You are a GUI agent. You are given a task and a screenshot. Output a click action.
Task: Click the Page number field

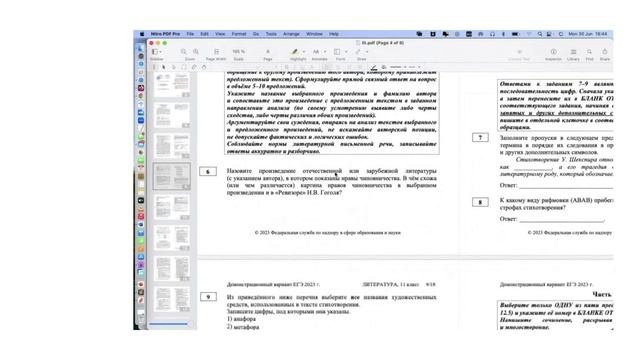coord(268,52)
